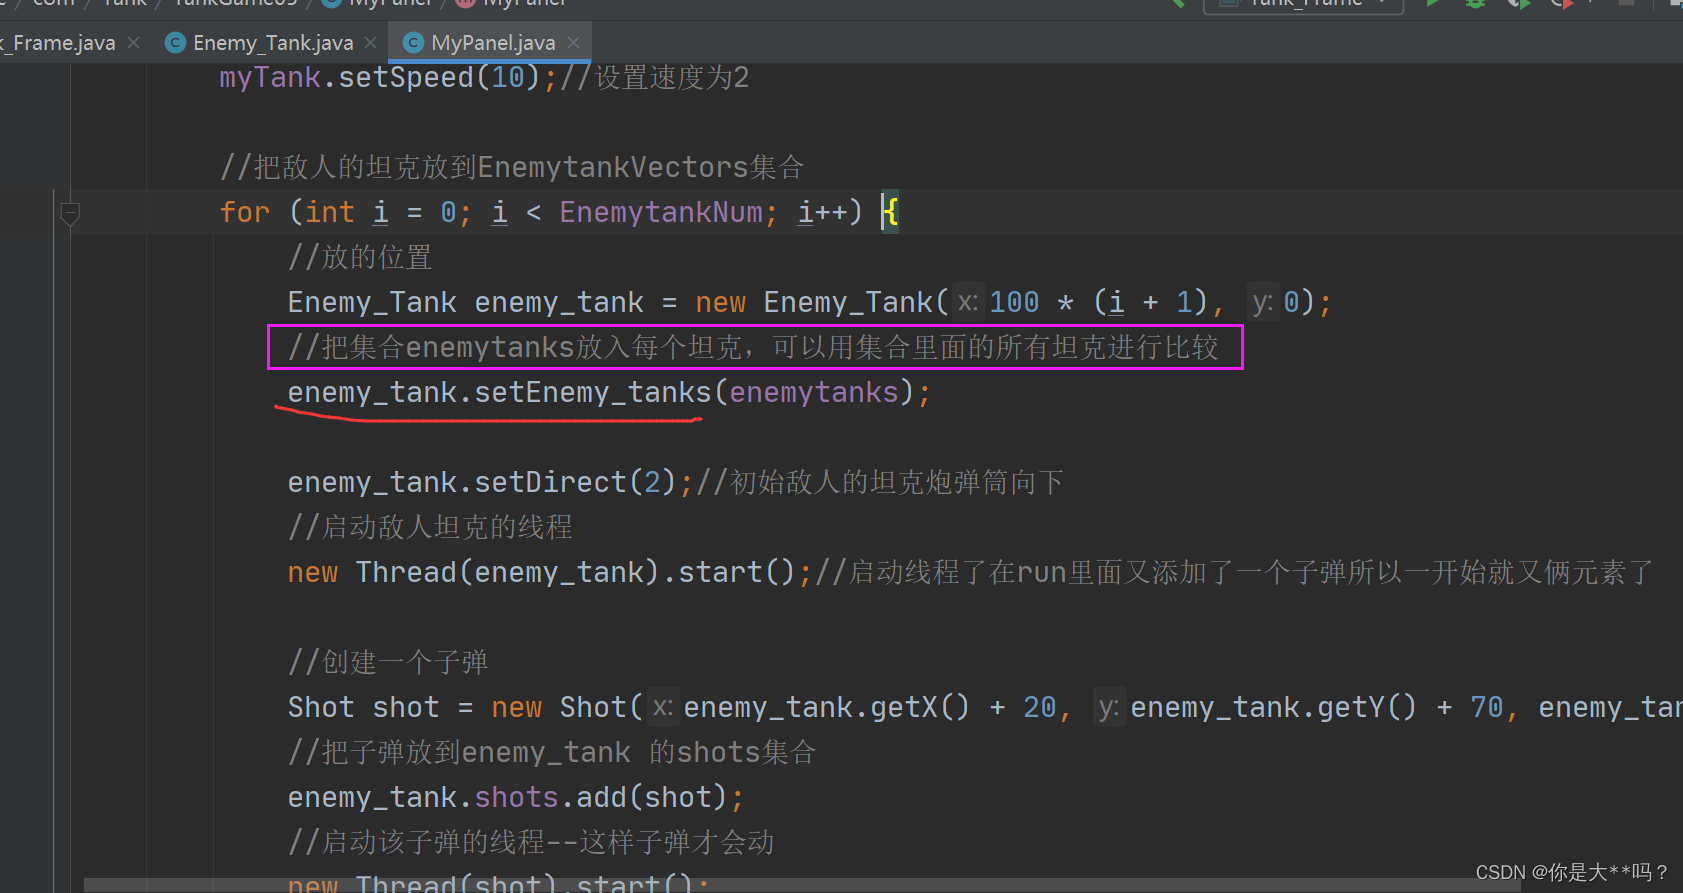Screen dimensions: 1683x893
Task: Click the setEnemy_tanks method call
Action: [x=592, y=392]
